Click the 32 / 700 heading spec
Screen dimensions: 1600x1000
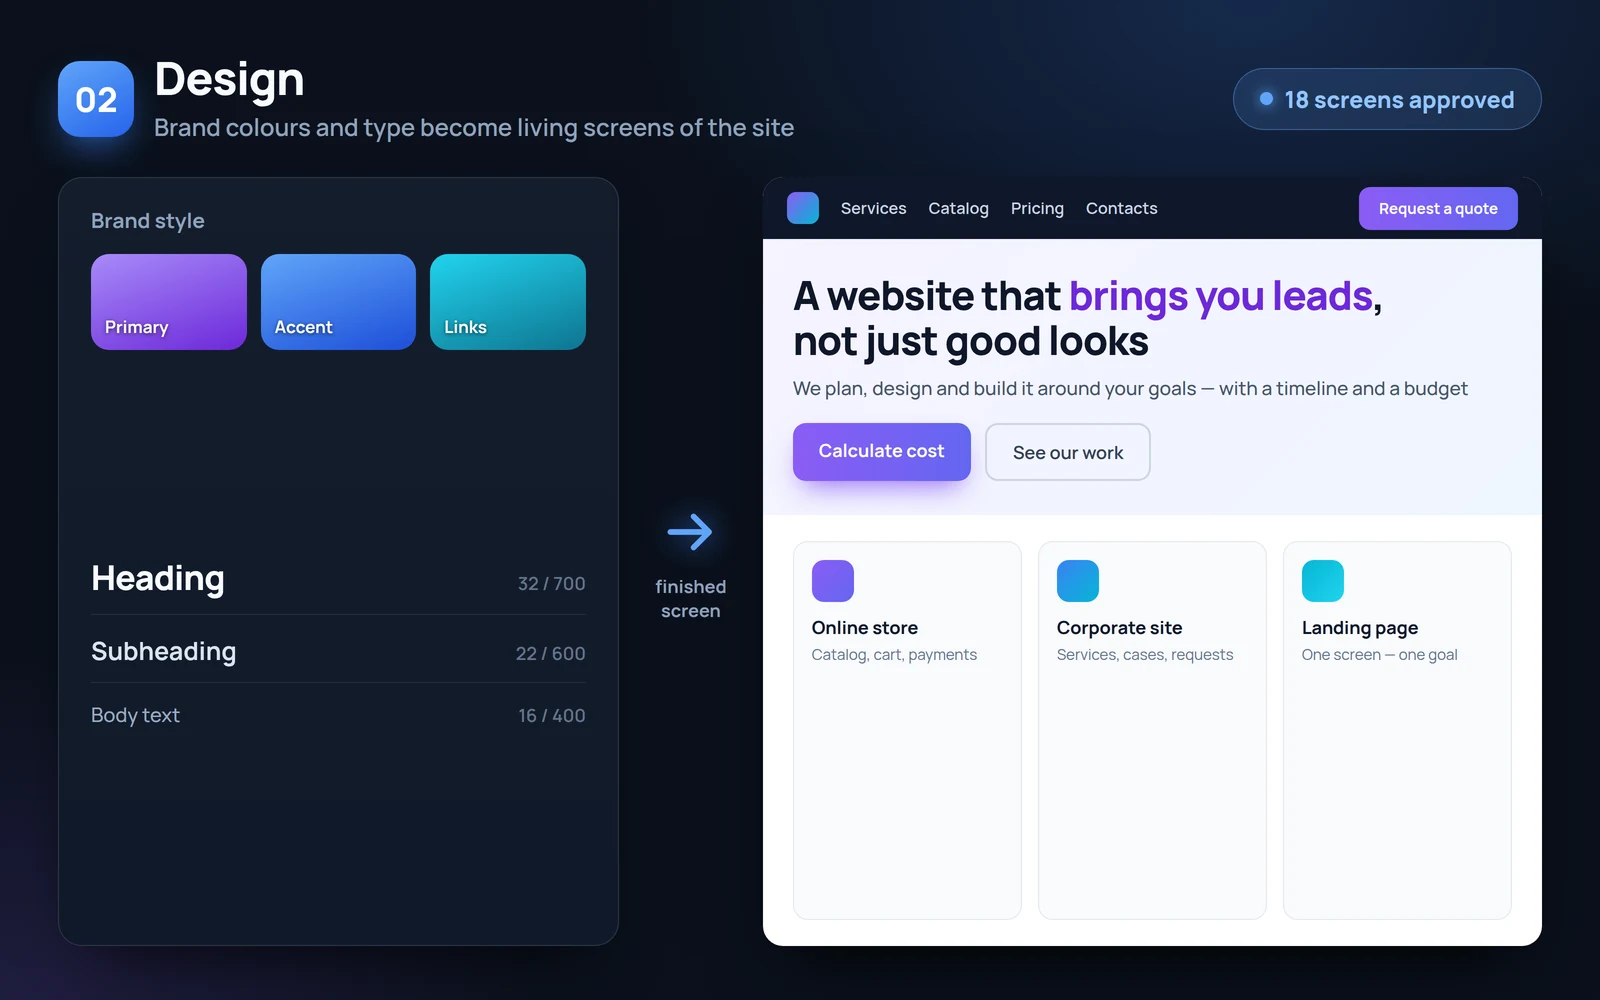tap(552, 583)
